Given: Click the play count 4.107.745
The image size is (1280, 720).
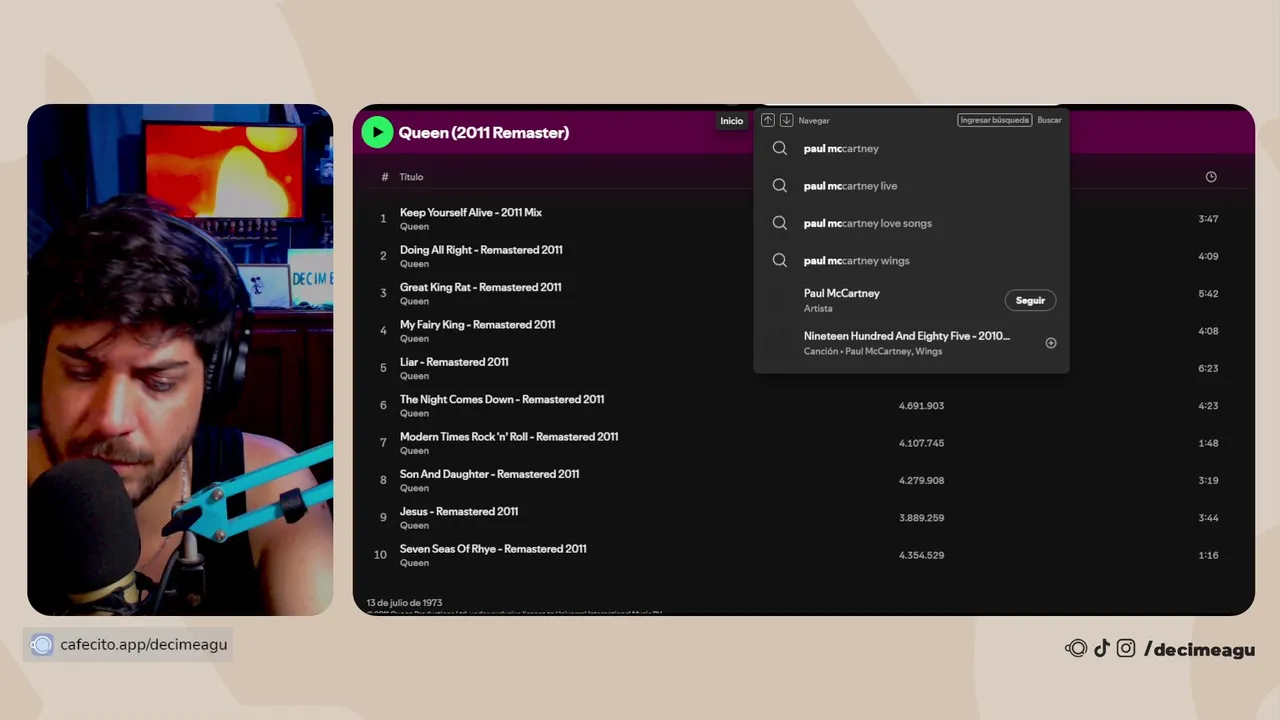Looking at the screenshot, I should click(x=921, y=443).
